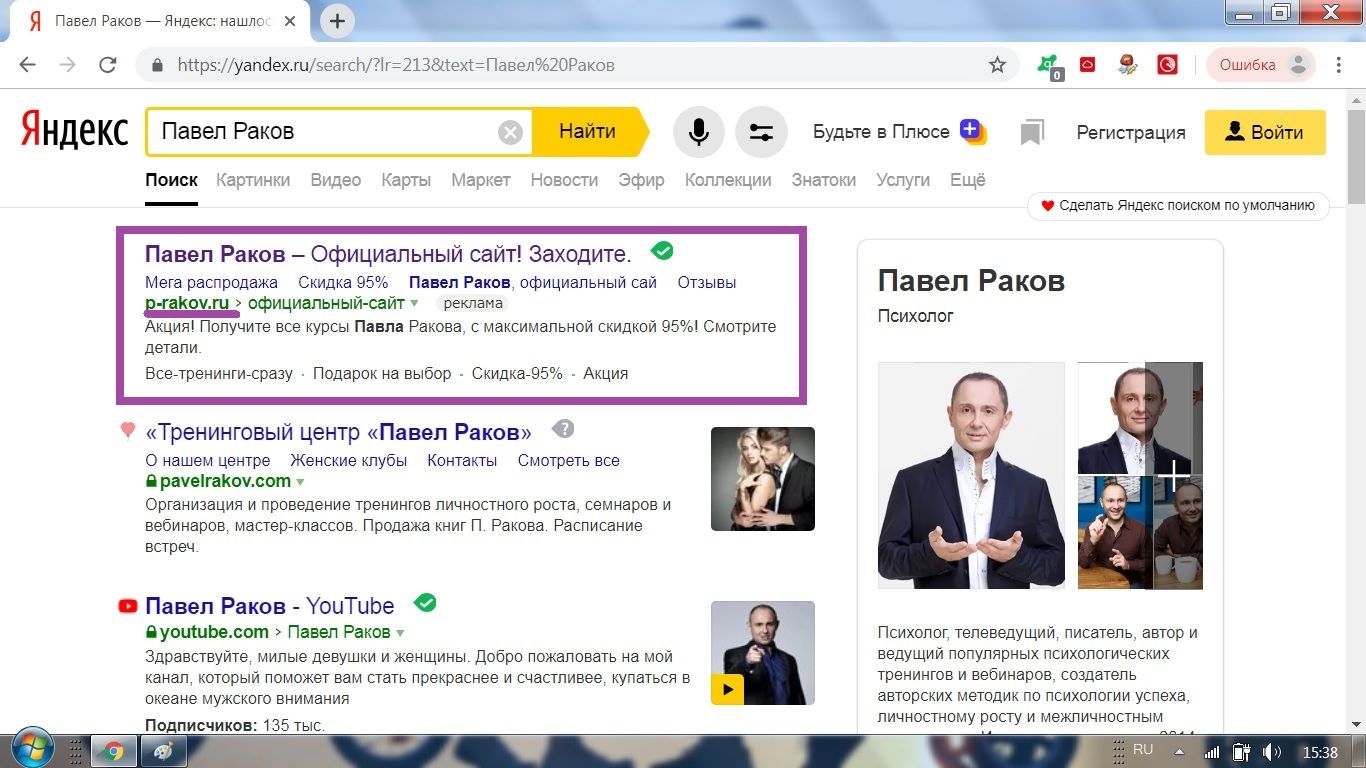The width and height of the screenshot is (1366, 768).
Task: Switch to Видео tab
Action: click(x=336, y=180)
